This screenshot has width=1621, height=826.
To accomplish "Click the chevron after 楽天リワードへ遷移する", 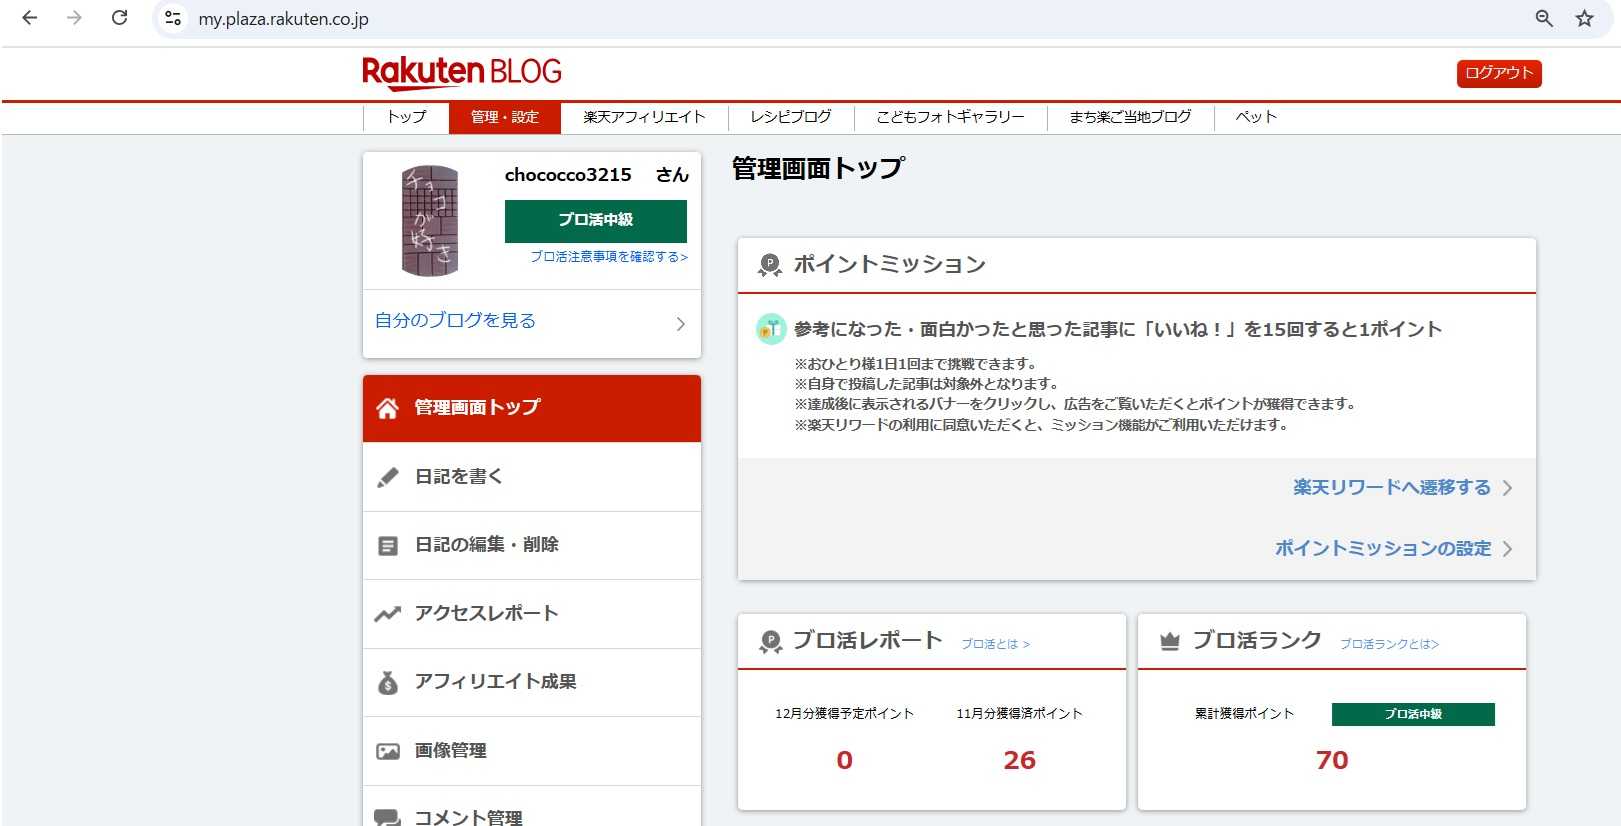I will pyautogui.click(x=1507, y=488).
